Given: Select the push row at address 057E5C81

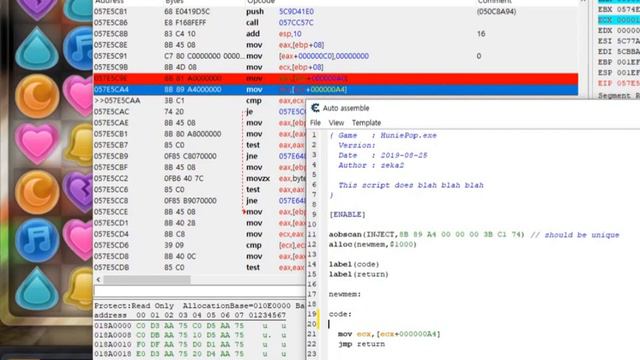Looking at the screenshot, I should pos(336,11).
